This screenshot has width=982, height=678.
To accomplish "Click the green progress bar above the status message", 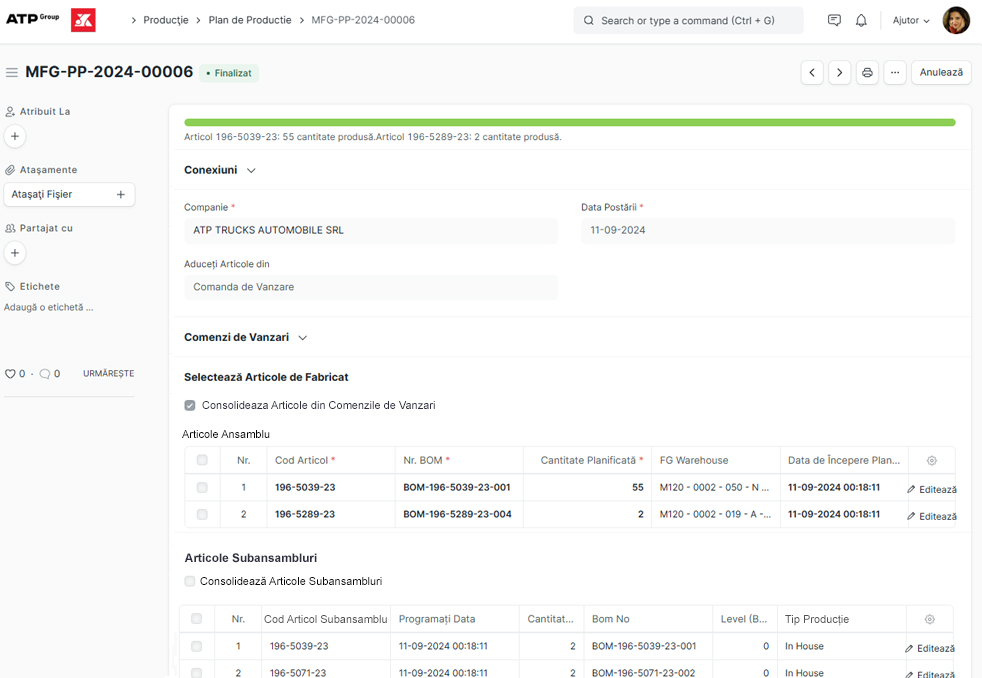I will click(570, 120).
